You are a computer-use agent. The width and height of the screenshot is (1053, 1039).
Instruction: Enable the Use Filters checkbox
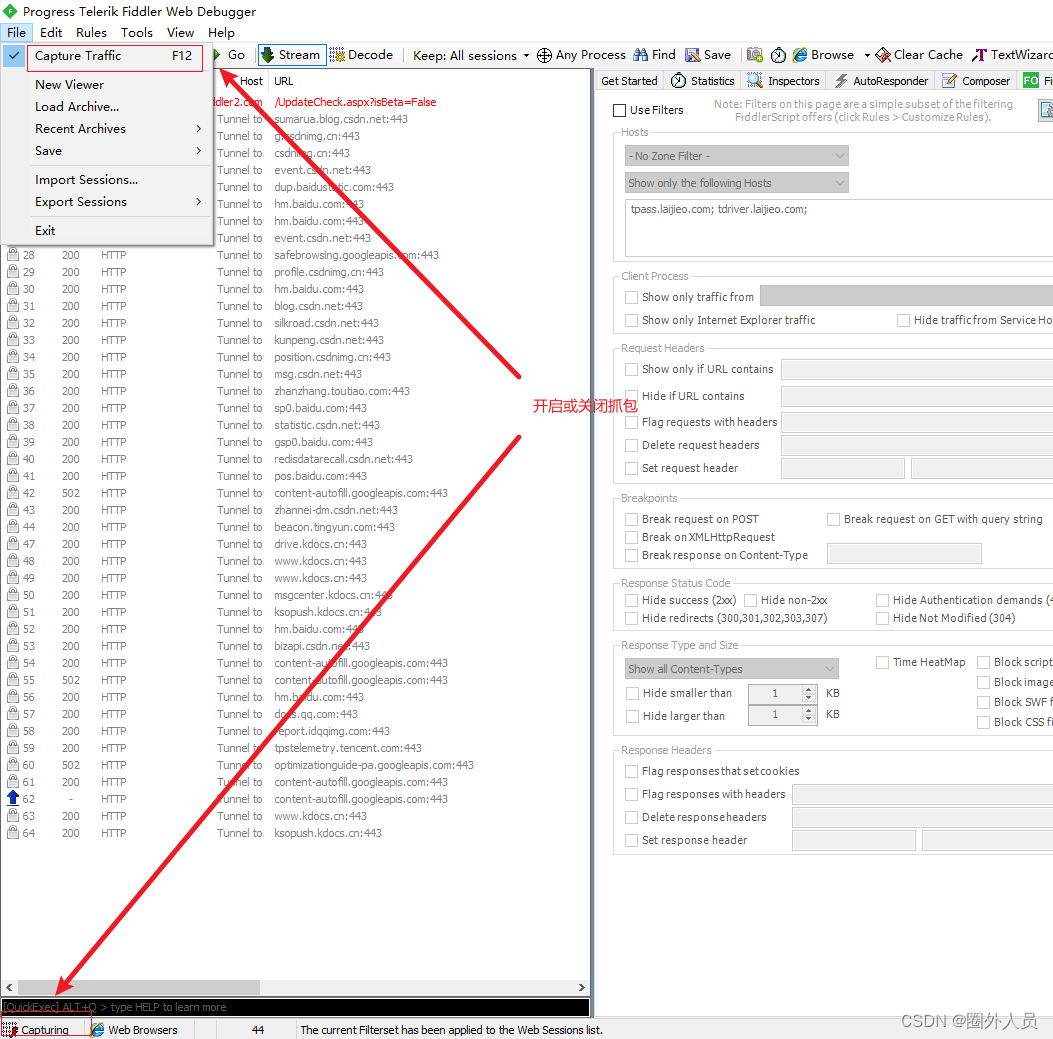(x=619, y=110)
